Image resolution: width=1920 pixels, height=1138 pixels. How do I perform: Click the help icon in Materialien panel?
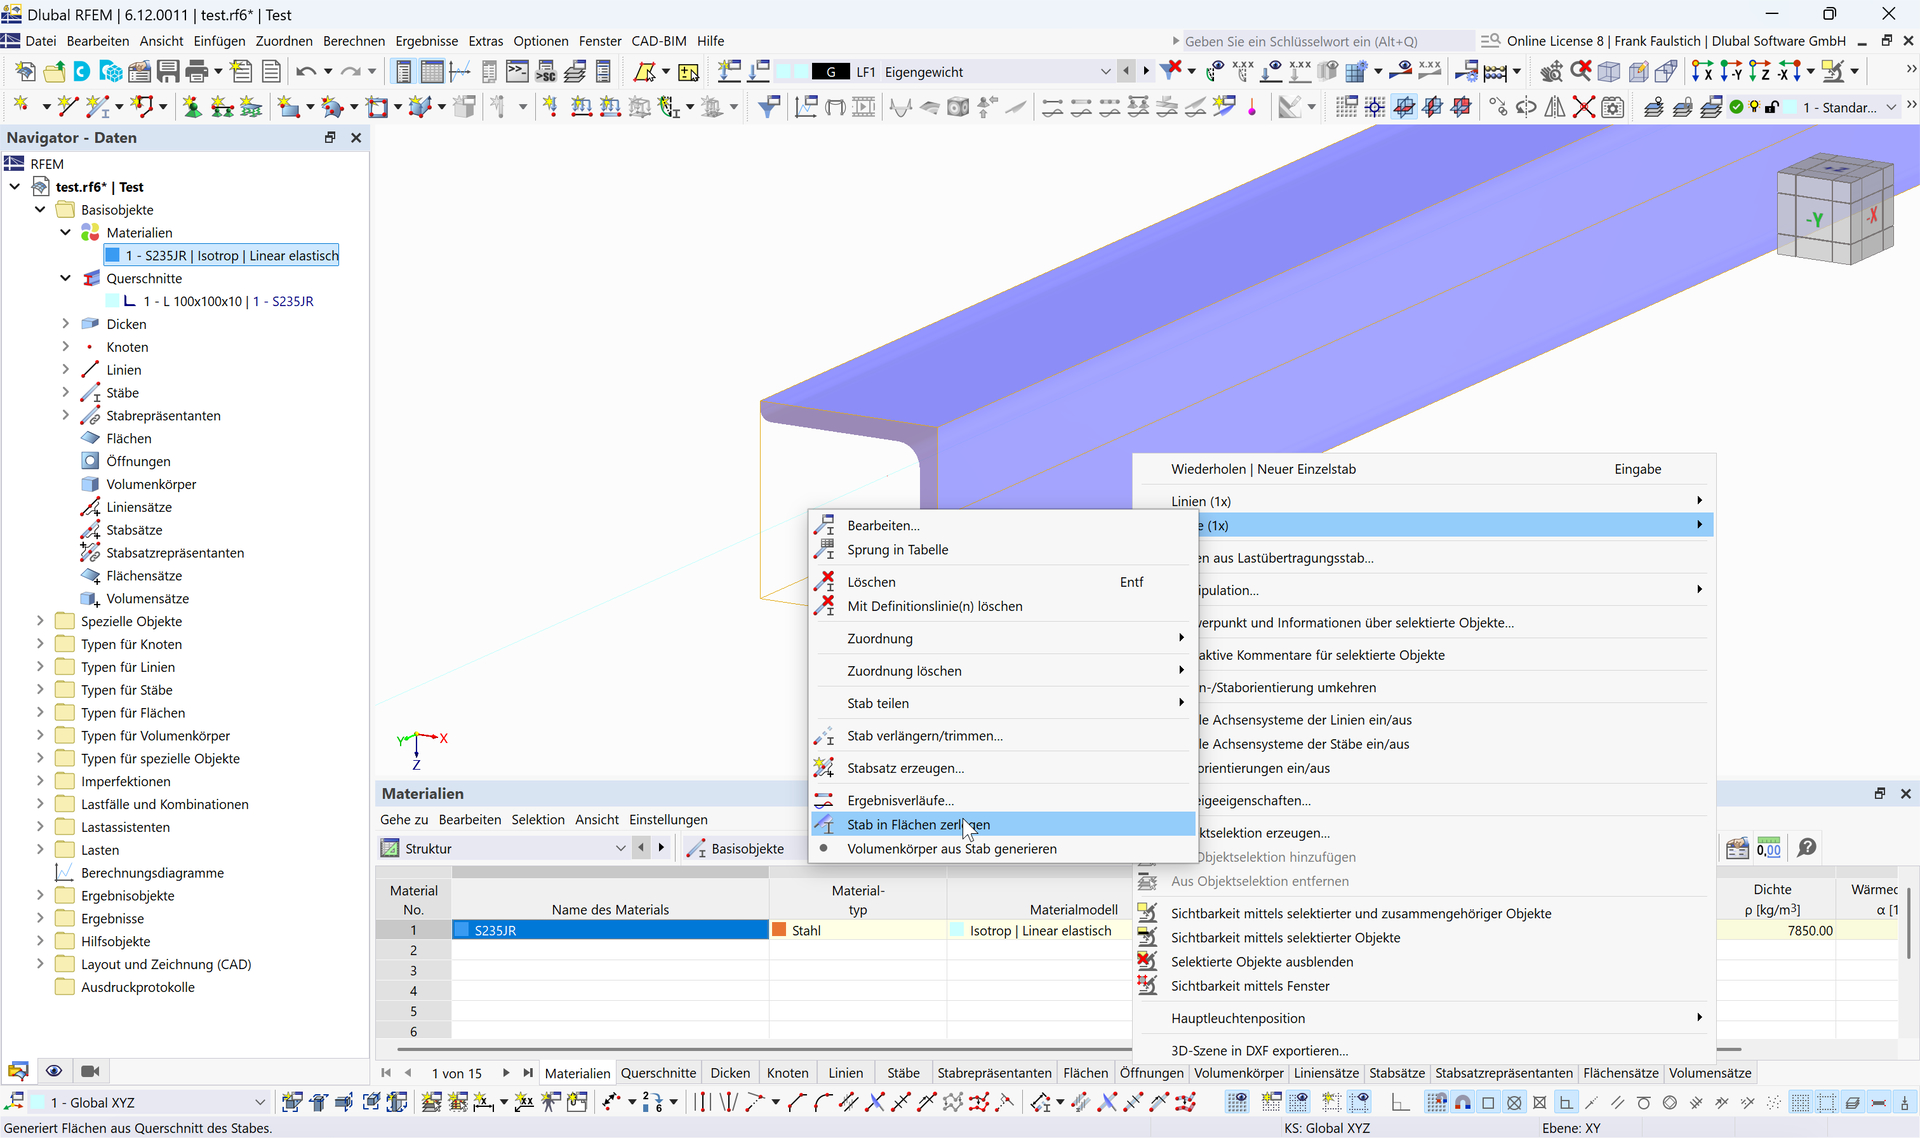pos(1806,848)
